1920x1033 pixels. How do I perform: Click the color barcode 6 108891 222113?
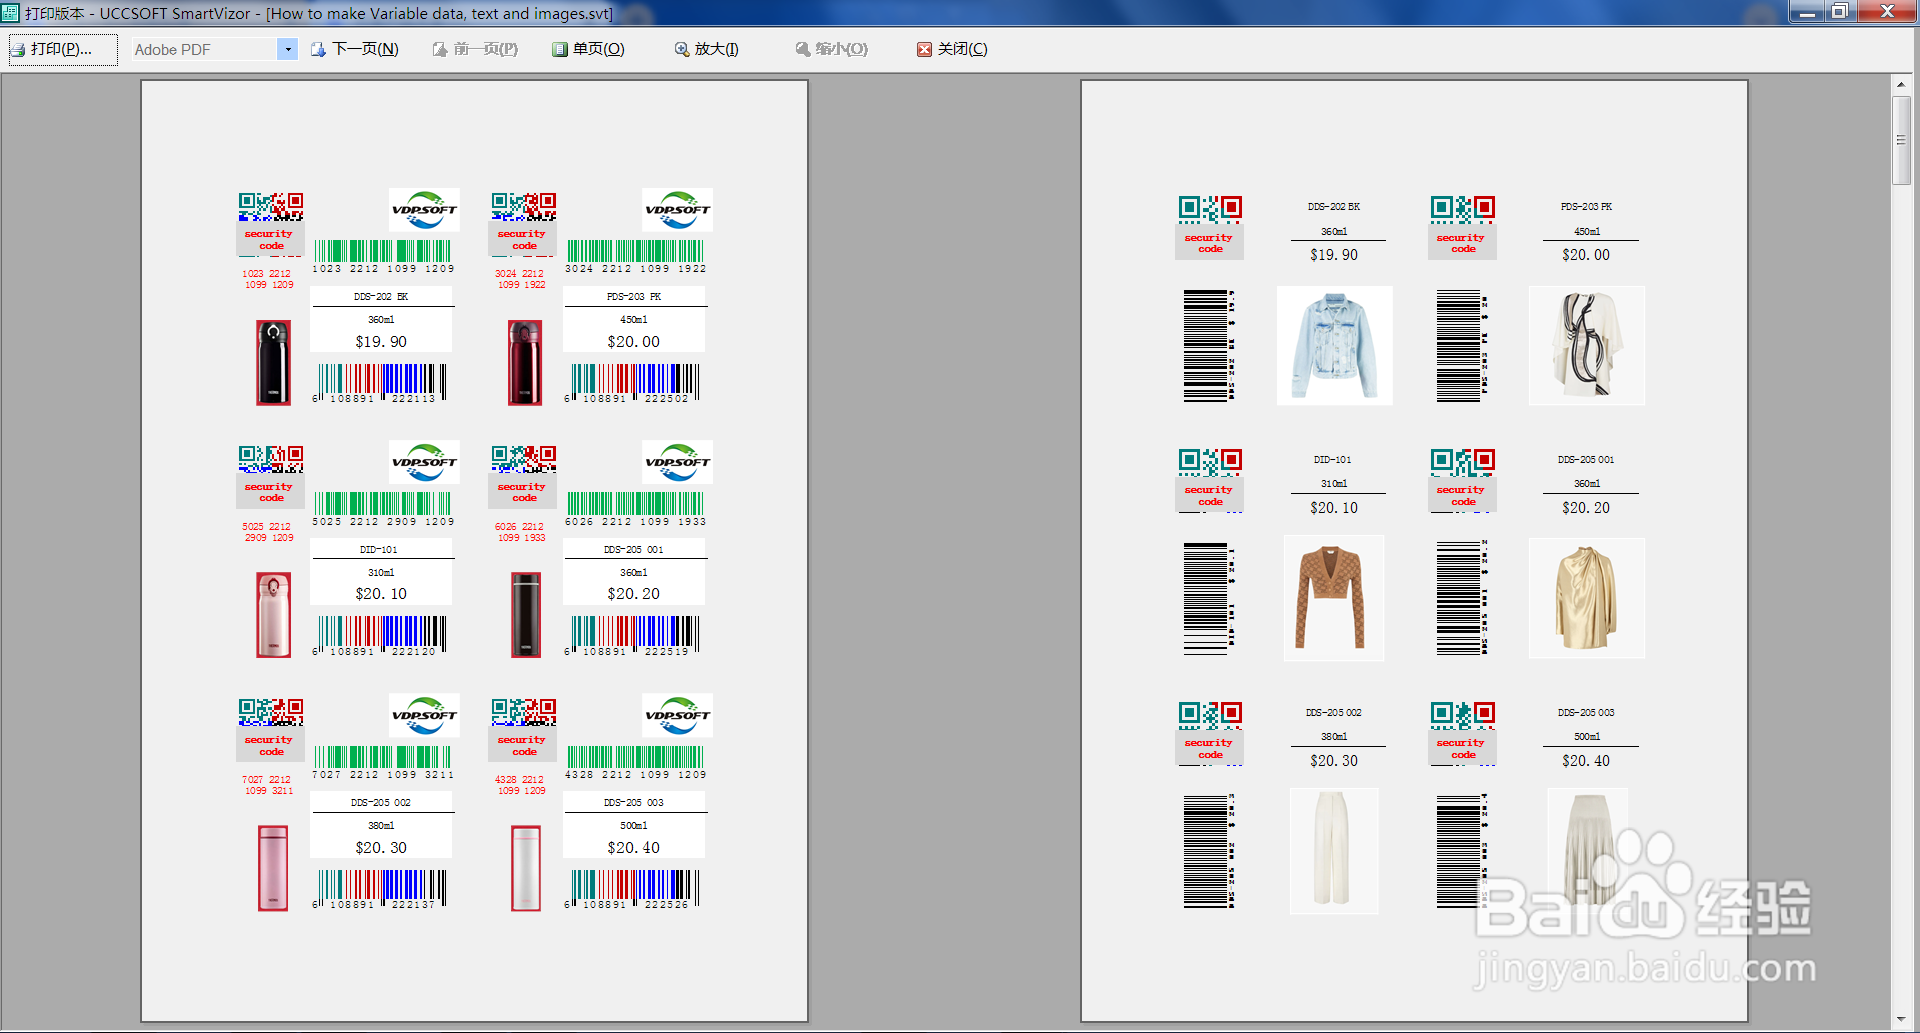coord(380,383)
